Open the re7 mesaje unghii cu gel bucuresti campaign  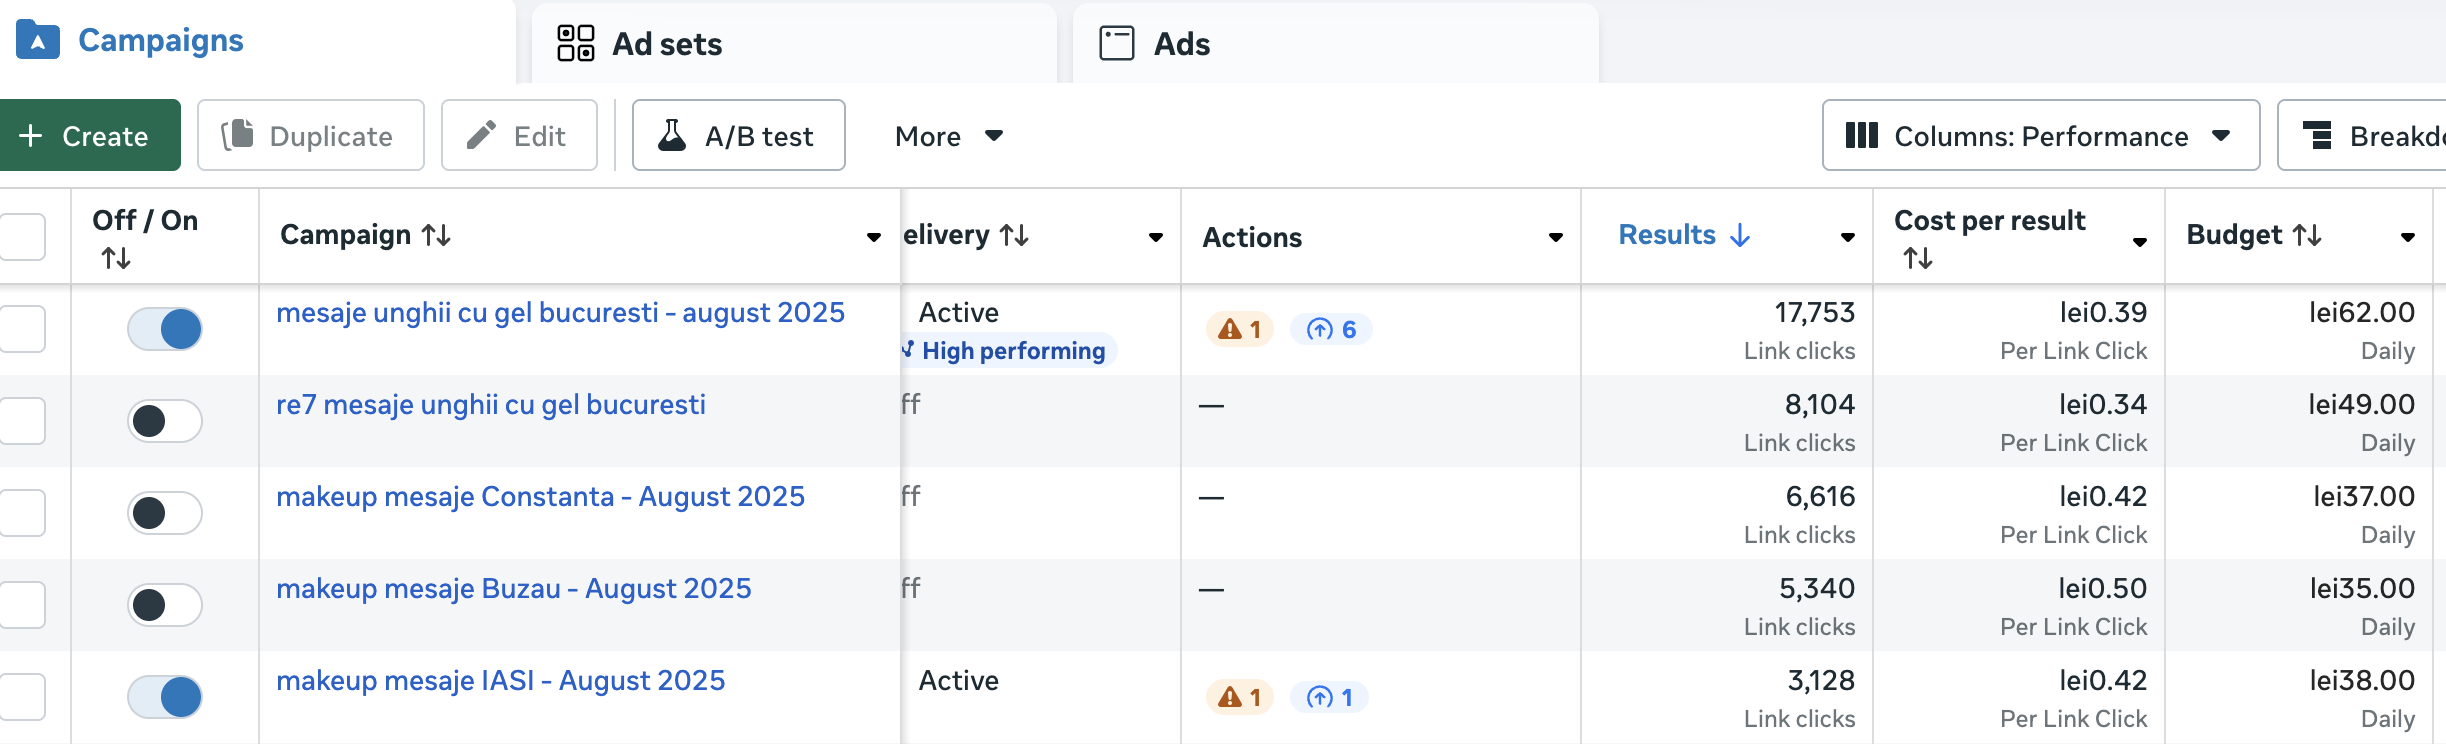click(490, 405)
